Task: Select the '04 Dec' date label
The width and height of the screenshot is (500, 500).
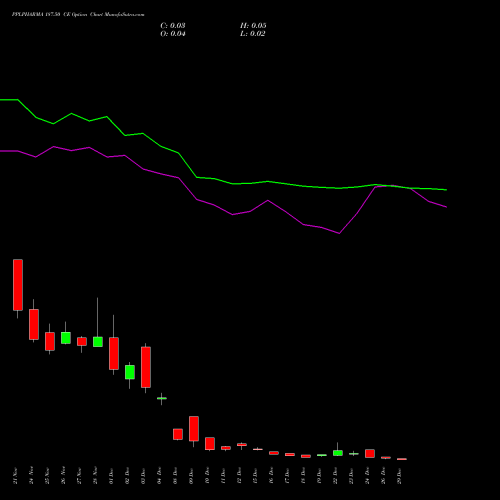Action: point(159,476)
